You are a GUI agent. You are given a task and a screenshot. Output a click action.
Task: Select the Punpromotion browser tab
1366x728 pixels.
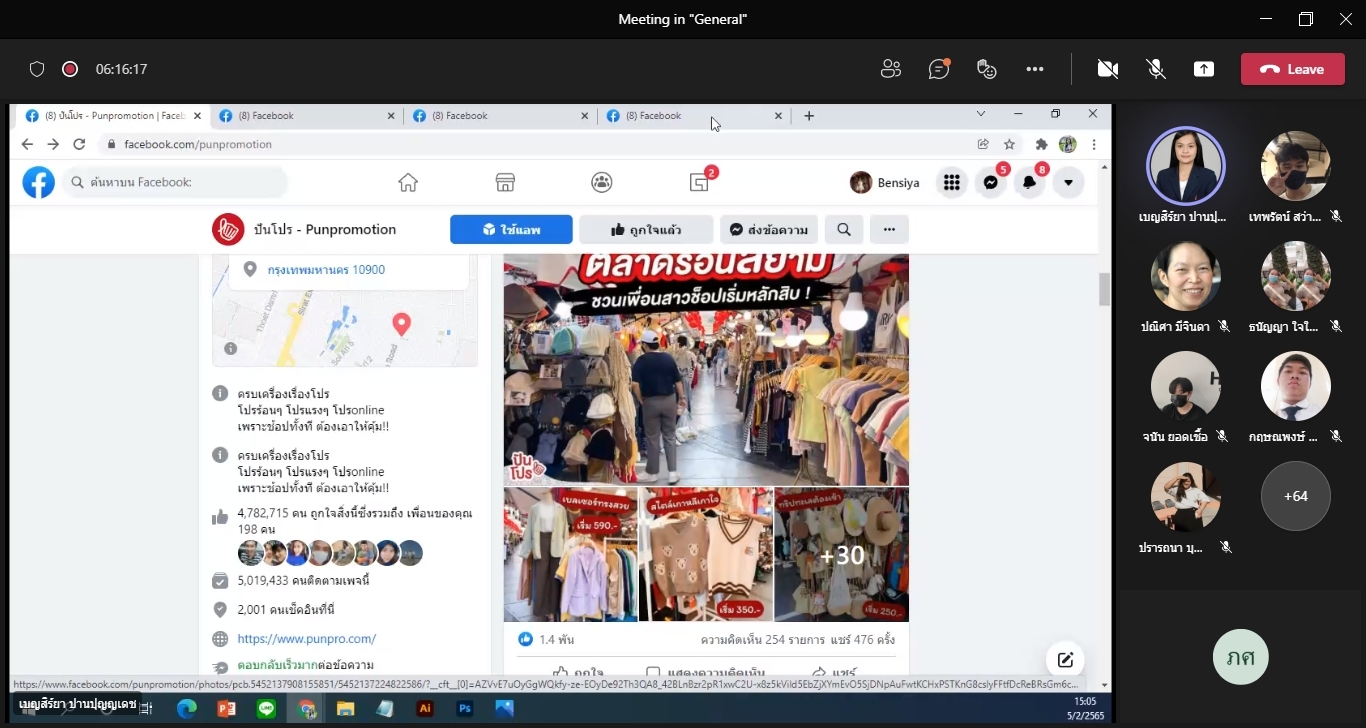(x=112, y=116)
